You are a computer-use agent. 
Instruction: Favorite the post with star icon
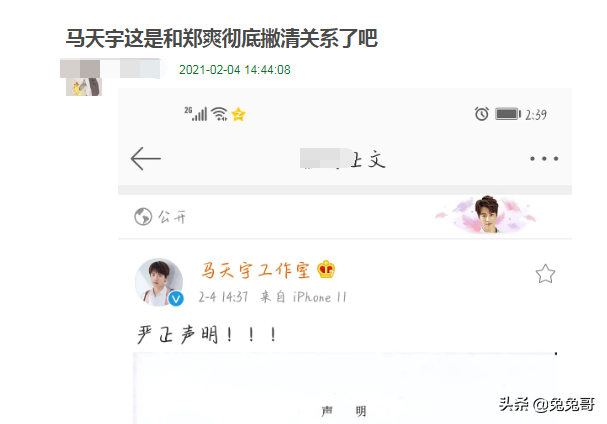(x=545, y=274)
